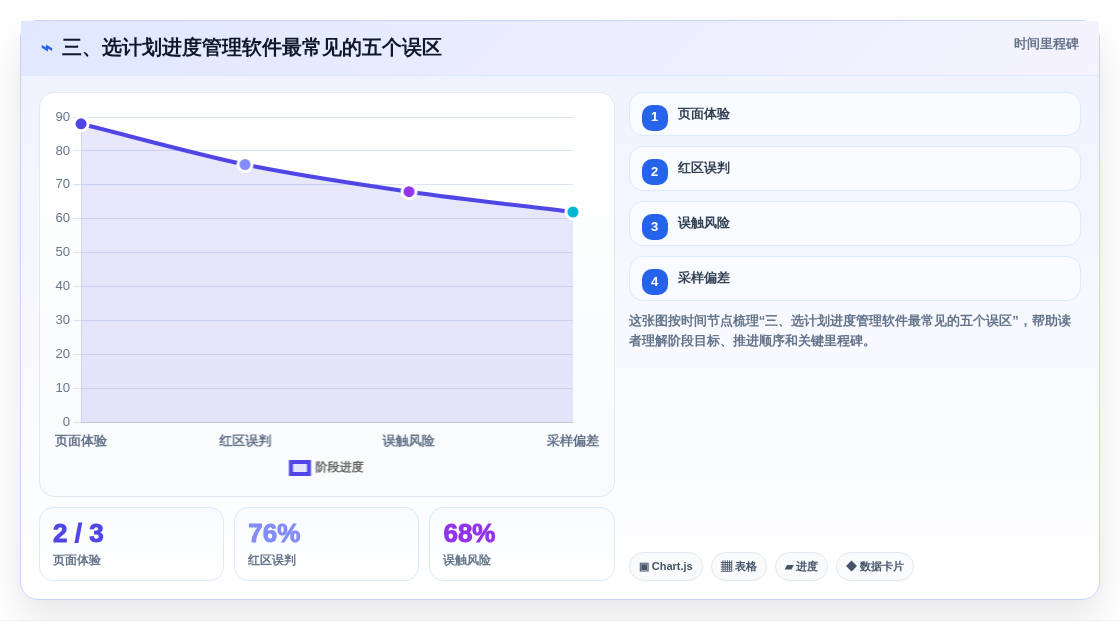Click the blue lightning icon beside the title

tap(47, 48)
